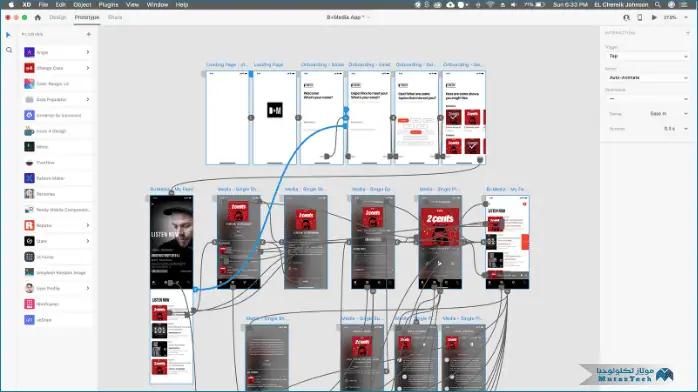Select the large 2cents cover artboard
The image size is (698, 392).
440,242
